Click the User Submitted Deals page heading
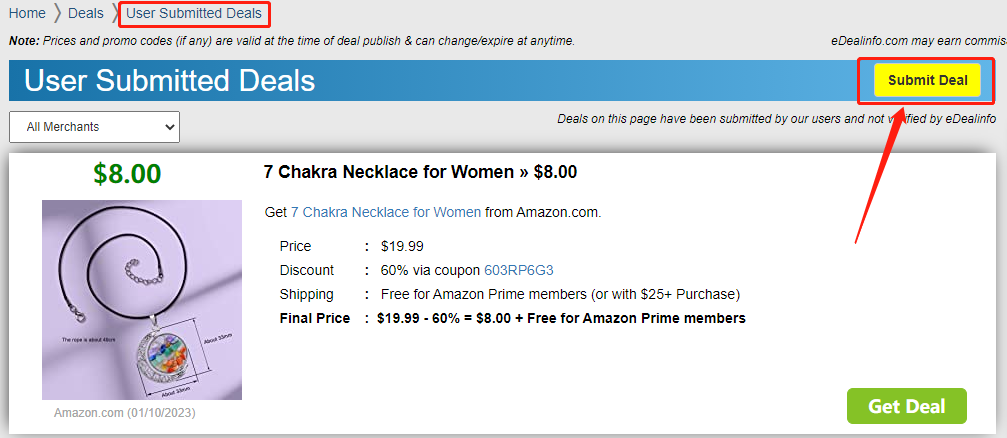Viewport: 1007px width, 438px height. tap(170, 81)
